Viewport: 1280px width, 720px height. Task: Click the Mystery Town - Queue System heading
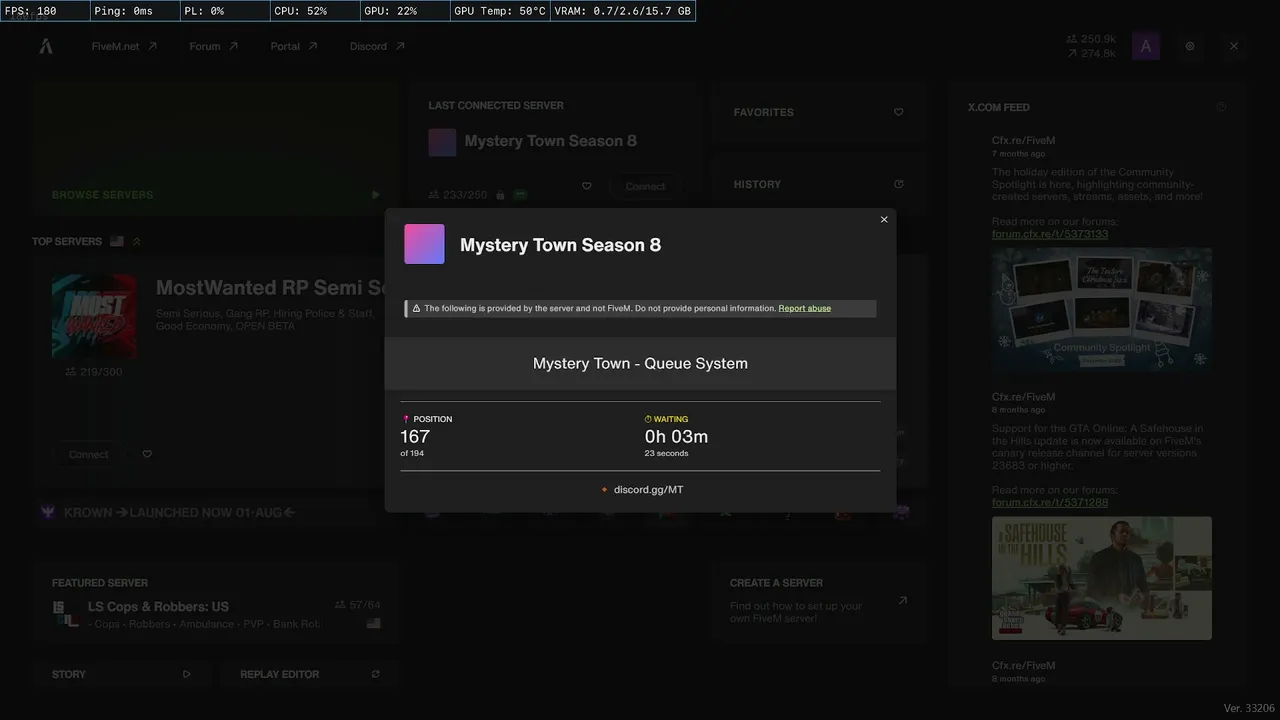pos(640,363)
